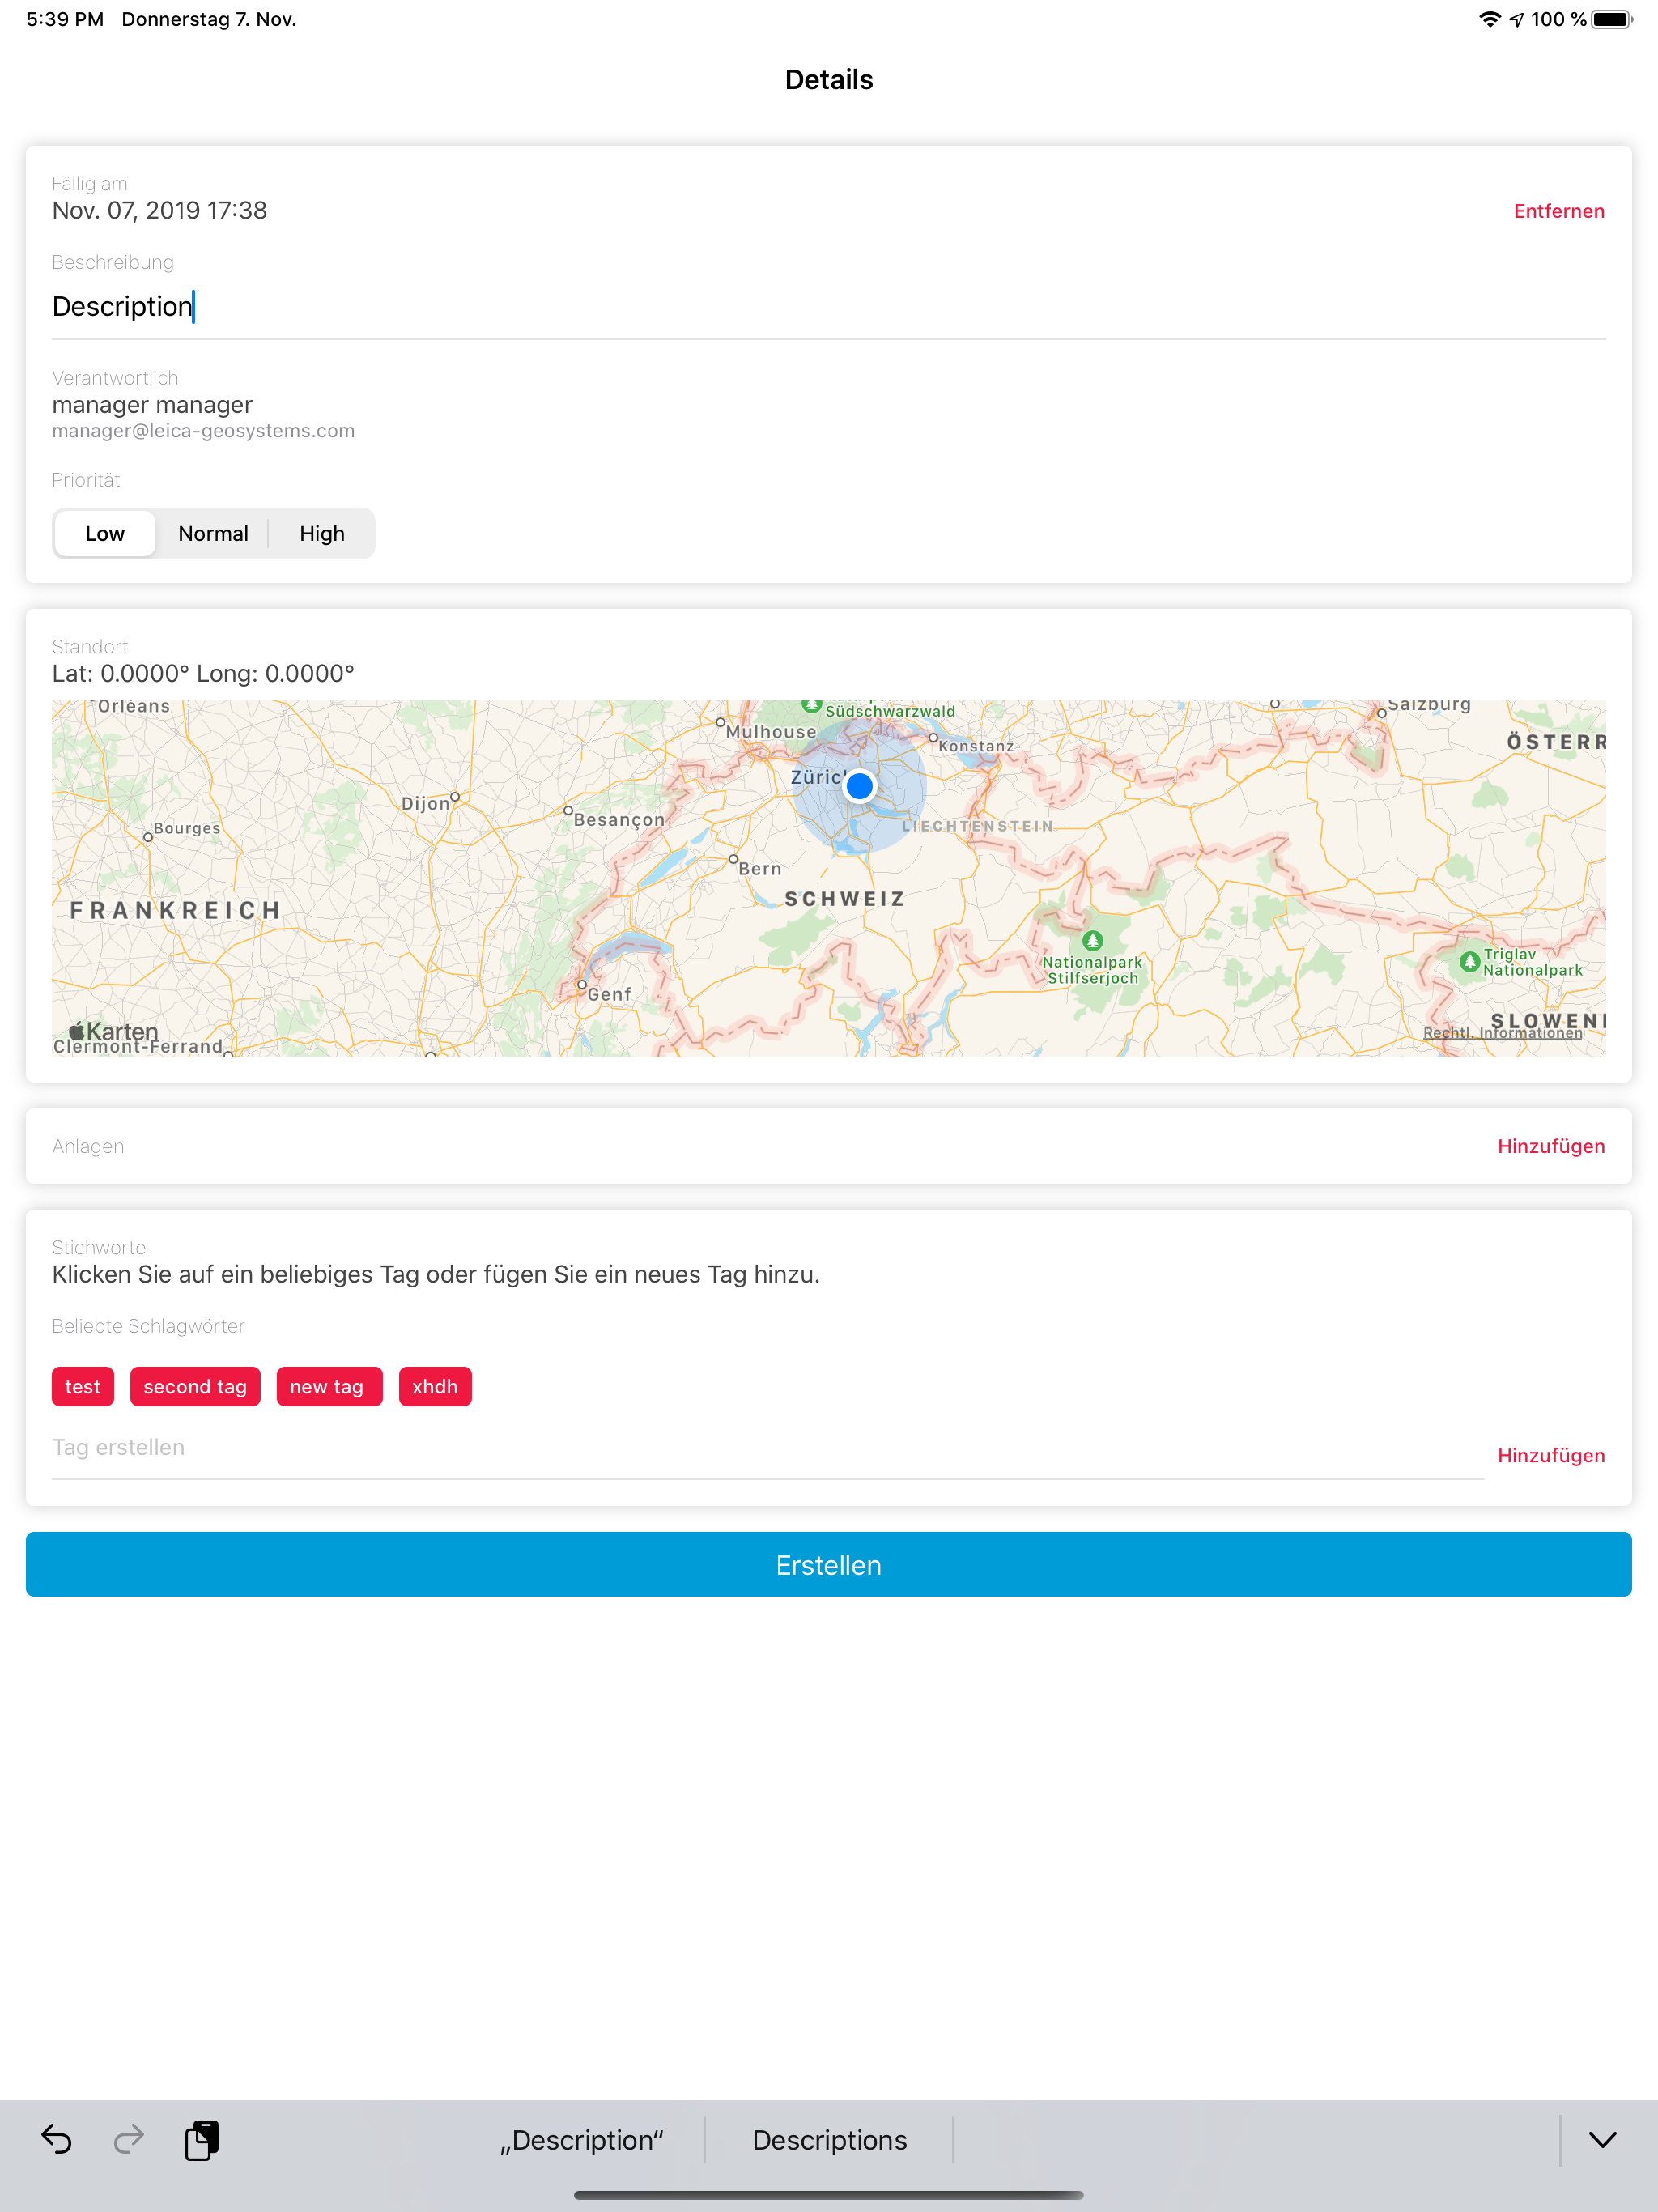Select the red "second tag" chip
The height and width of the screenshot is (2212, 1658).
(x=195, y=1386)
